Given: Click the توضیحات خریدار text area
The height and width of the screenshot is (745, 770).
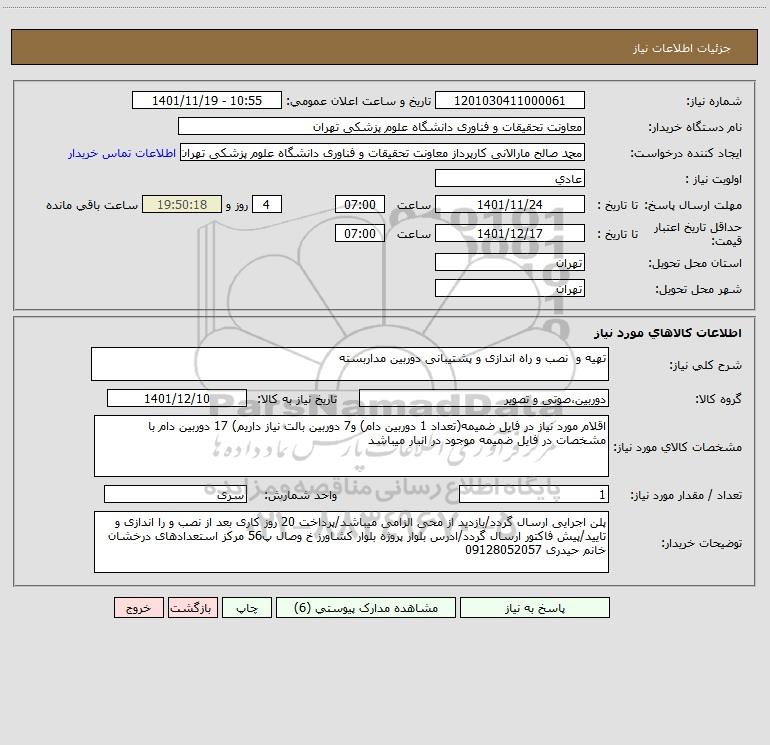Looking at the screenshot, I should (351, 542).
